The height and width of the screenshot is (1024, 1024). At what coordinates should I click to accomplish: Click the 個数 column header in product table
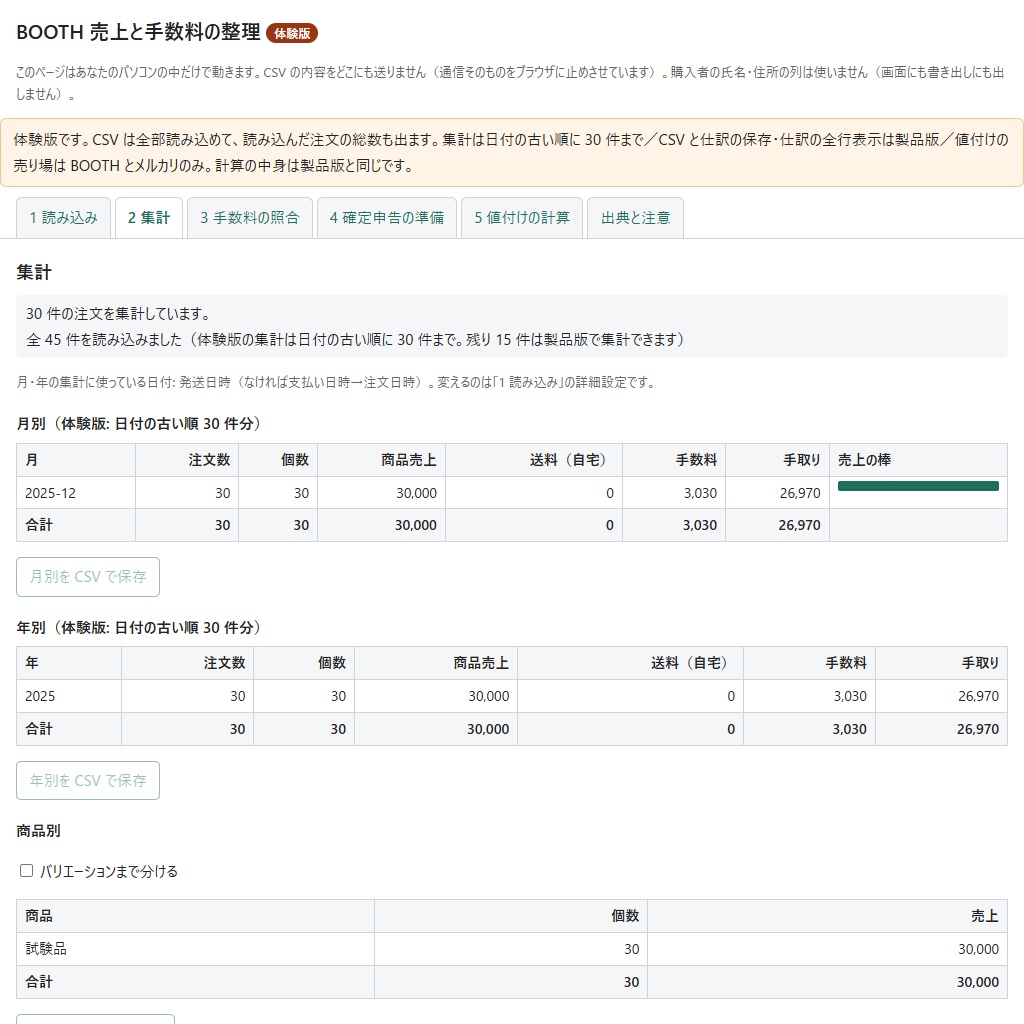511,916
